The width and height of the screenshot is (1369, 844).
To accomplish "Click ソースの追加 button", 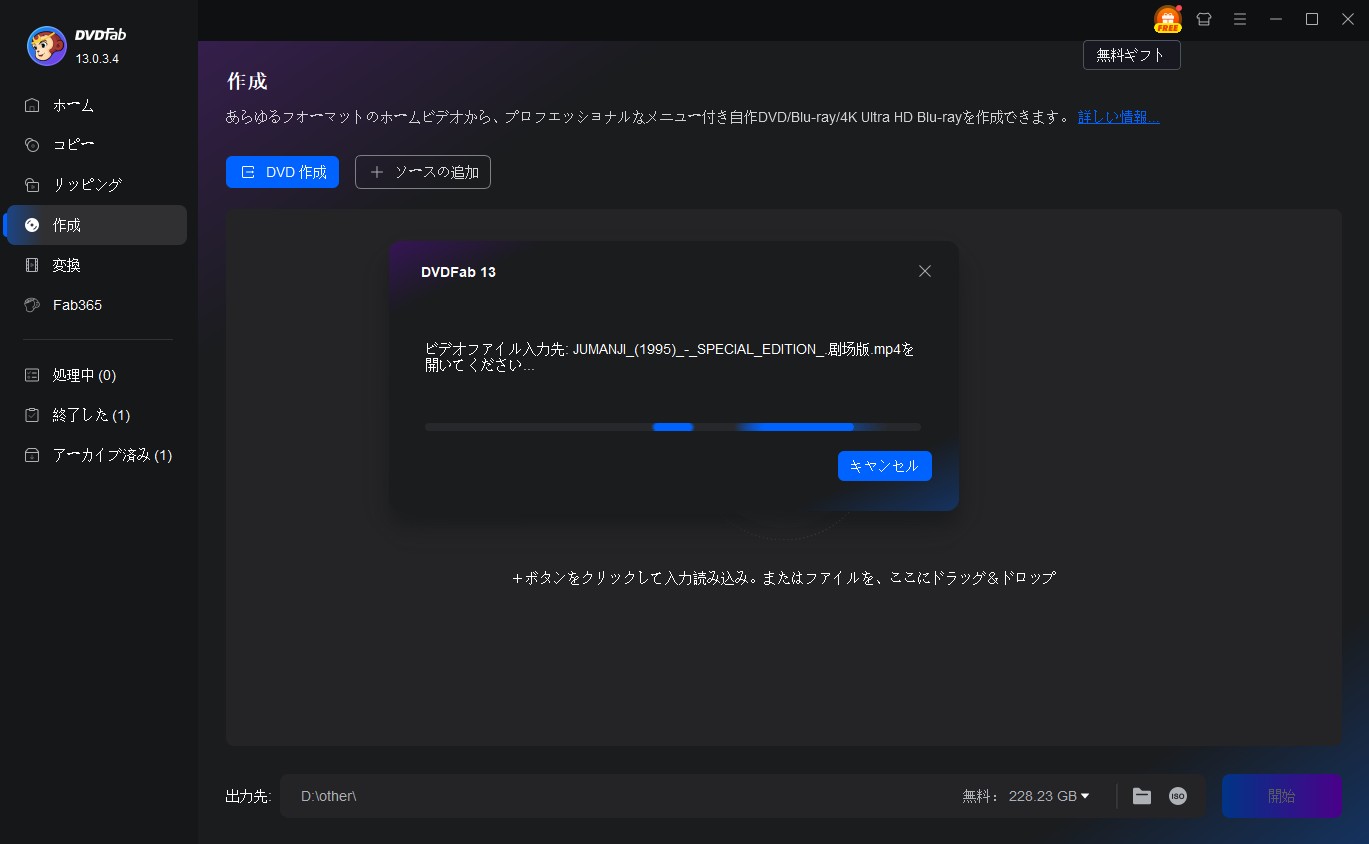I will (423, 172).
